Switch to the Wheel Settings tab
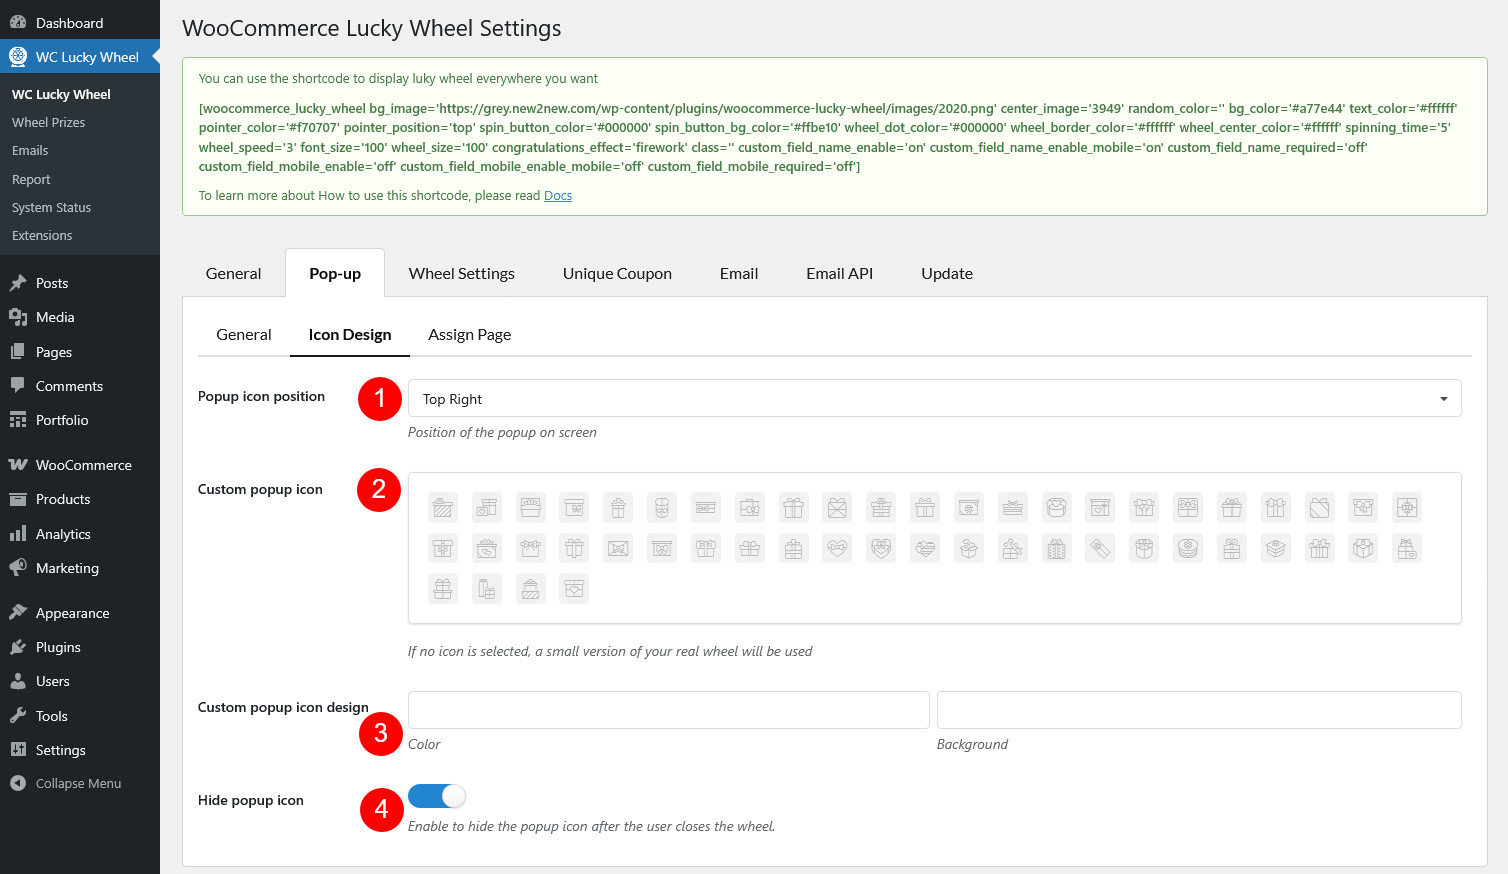Image resolution: width=1508 pixels, height=874 pixels. [461, 274]
